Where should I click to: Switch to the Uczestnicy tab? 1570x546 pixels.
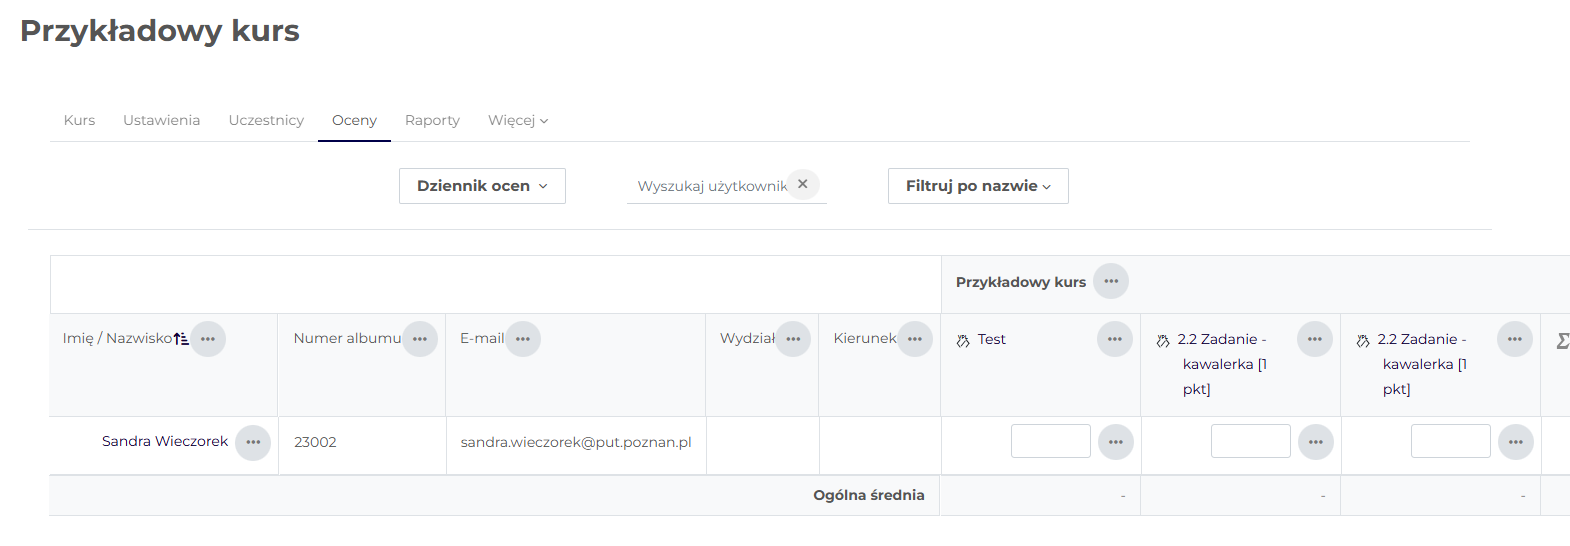click(x=266, y=120)
